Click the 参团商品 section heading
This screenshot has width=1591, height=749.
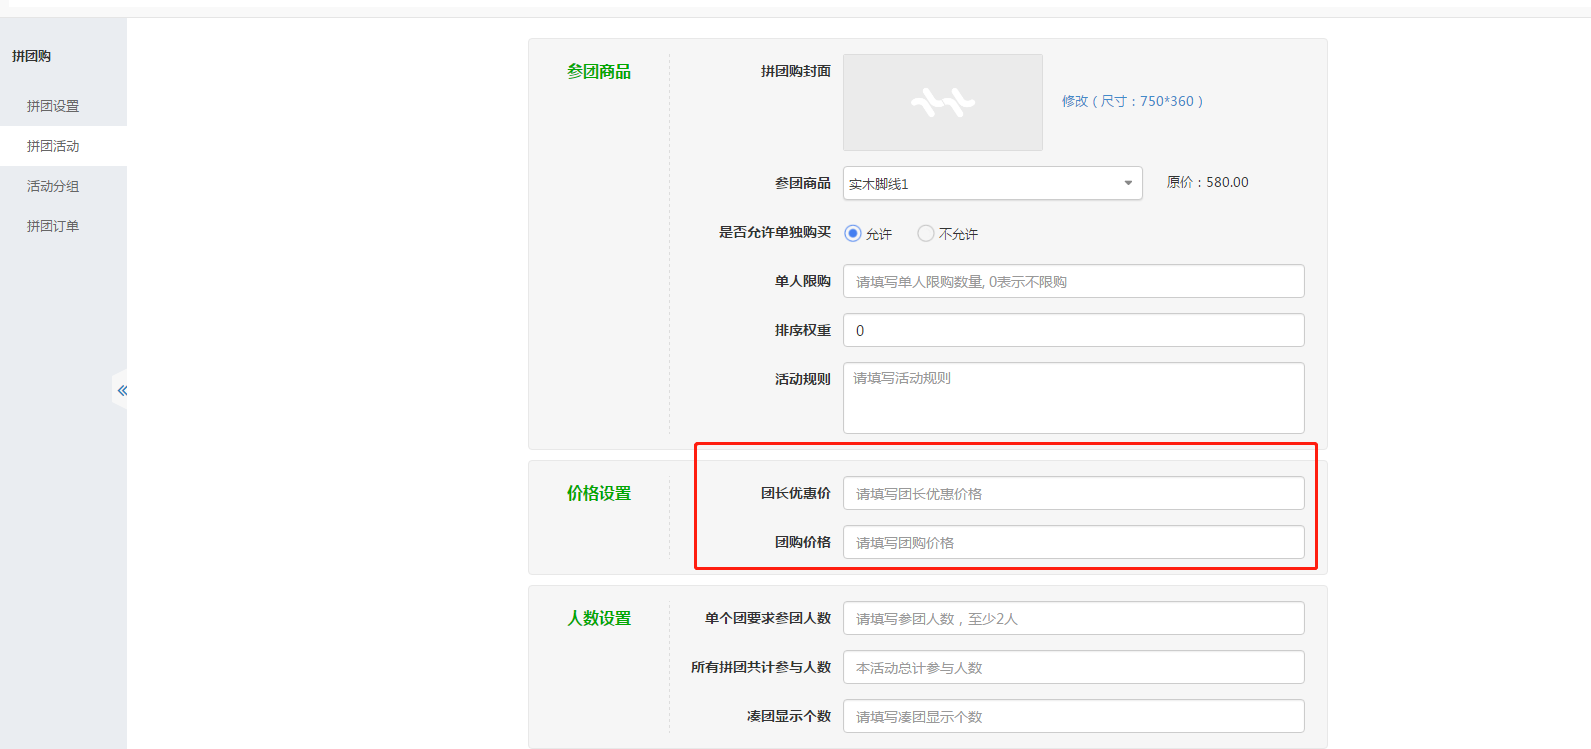(599, 71)
